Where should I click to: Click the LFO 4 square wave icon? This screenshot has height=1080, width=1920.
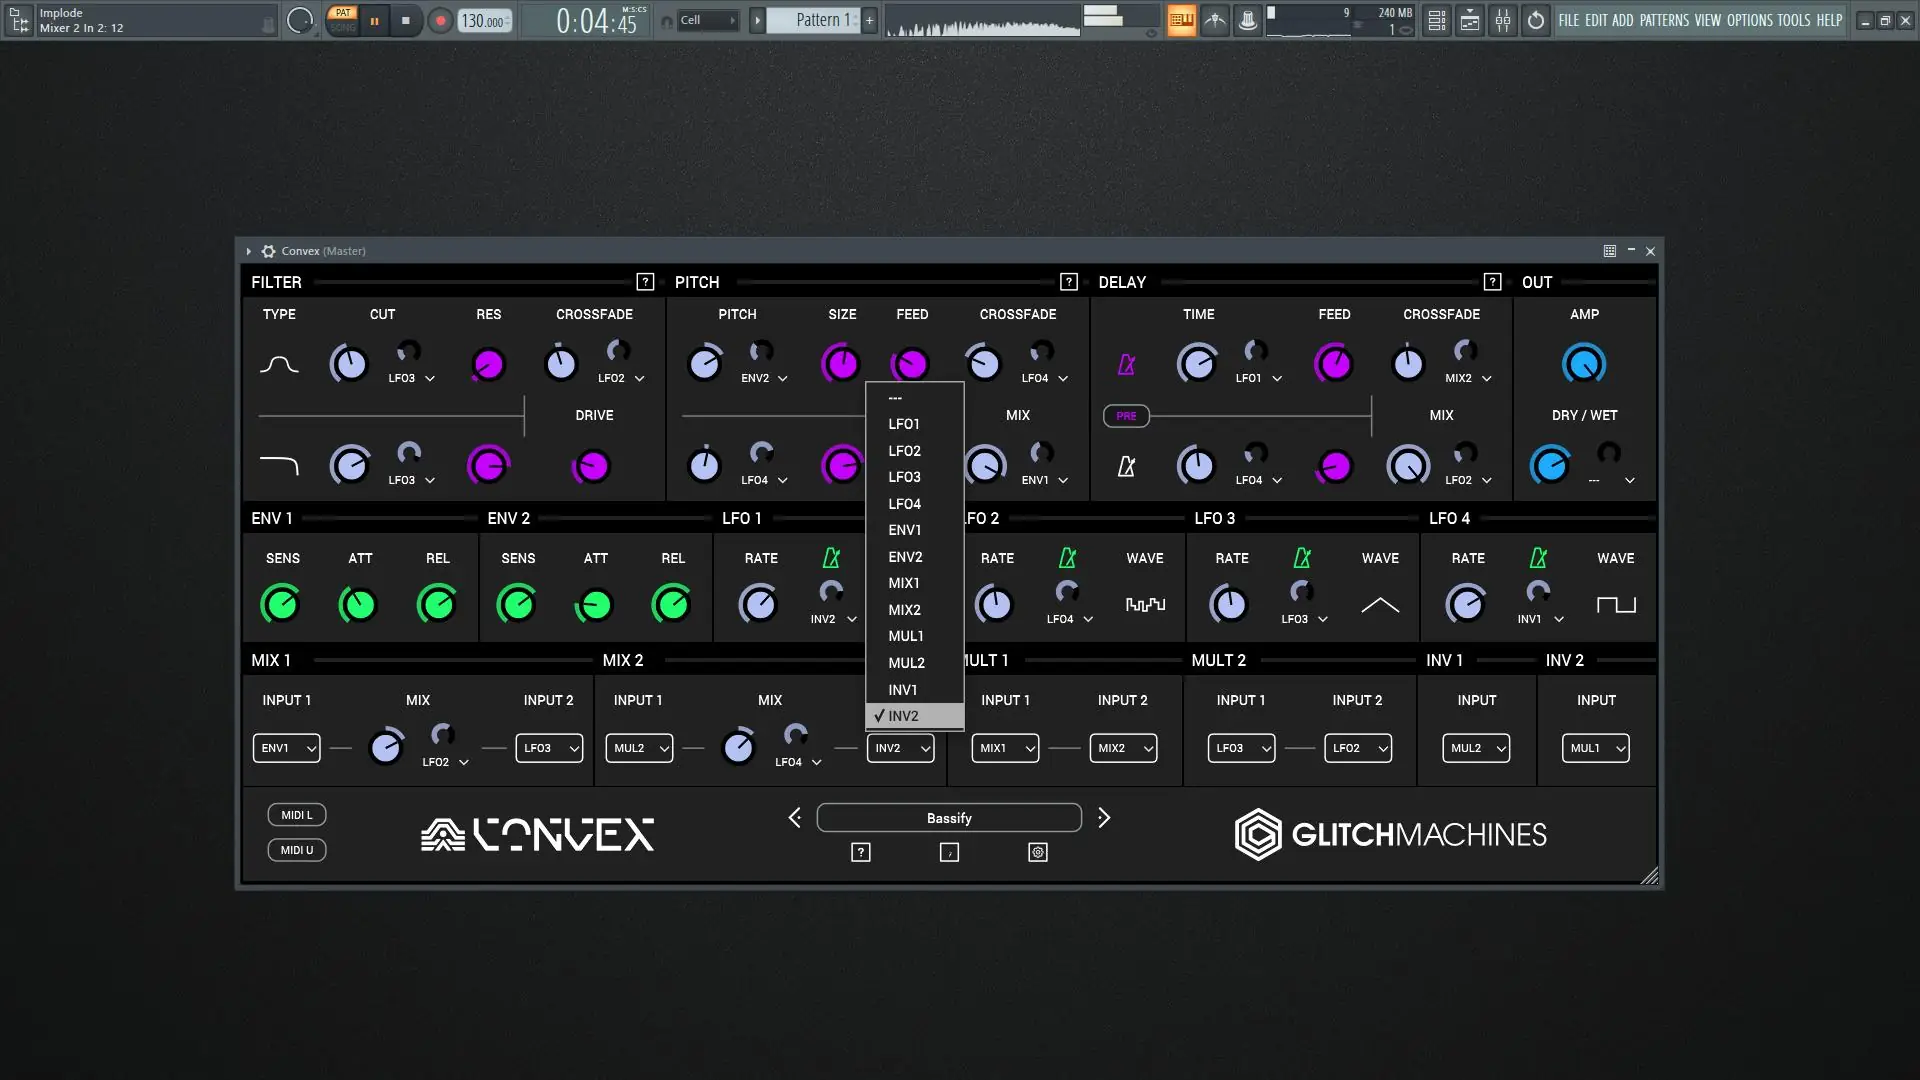coord(1615,605)
